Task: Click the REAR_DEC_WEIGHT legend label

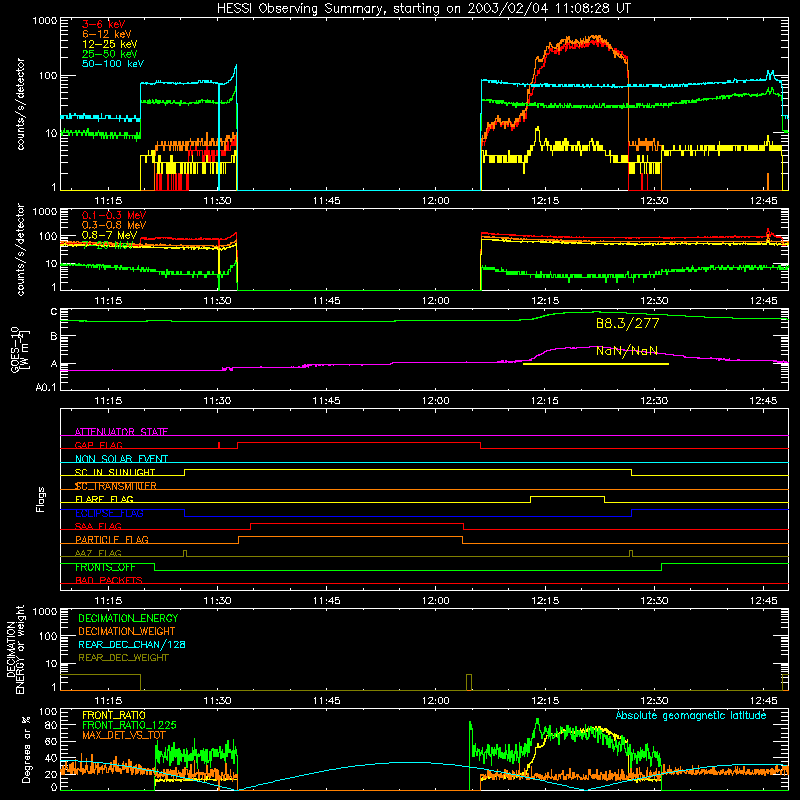Action: (123, 658)
